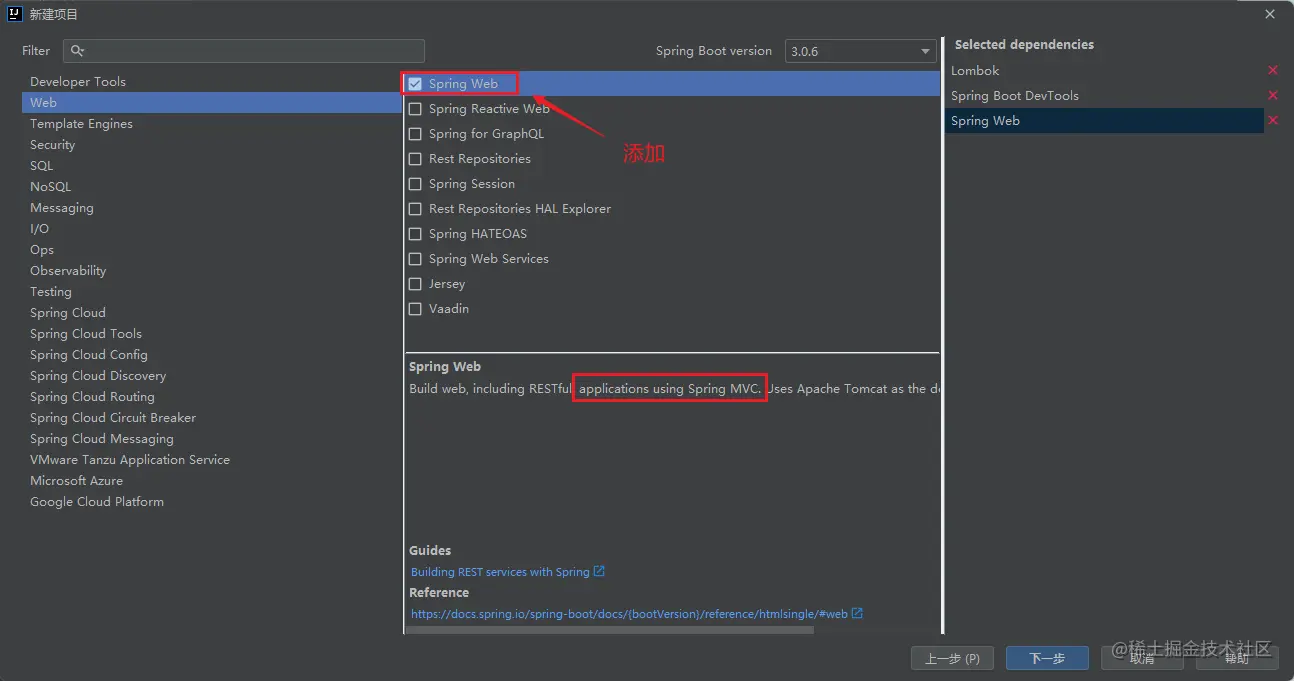Image resolution: width=1294 pixels, height=681 pixels.
Task: Select Web category in list
Action: [211, 103]
